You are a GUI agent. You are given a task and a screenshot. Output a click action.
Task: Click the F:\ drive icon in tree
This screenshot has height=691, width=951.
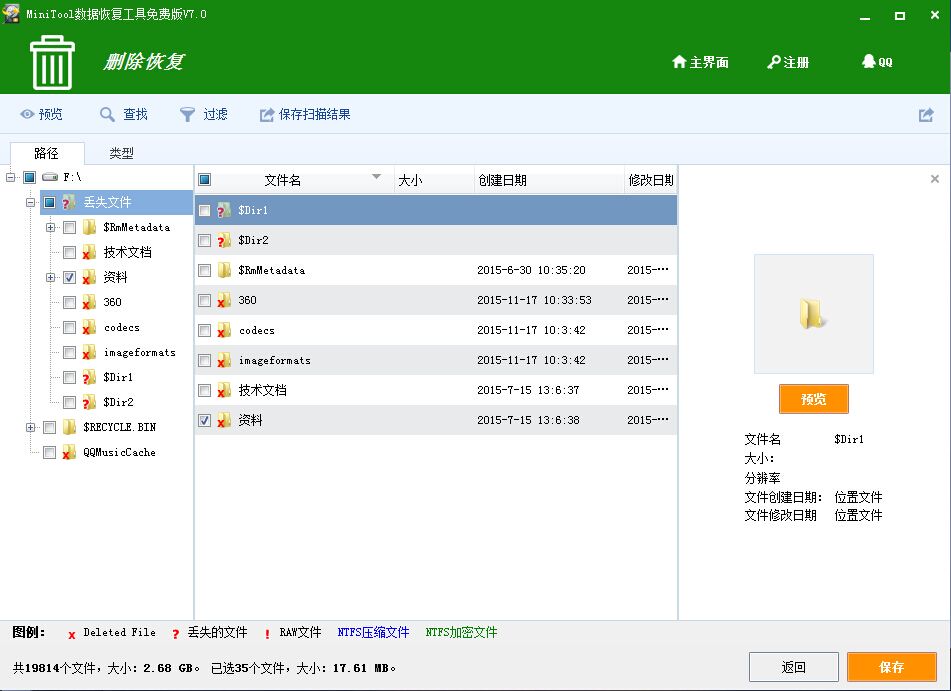50,177
